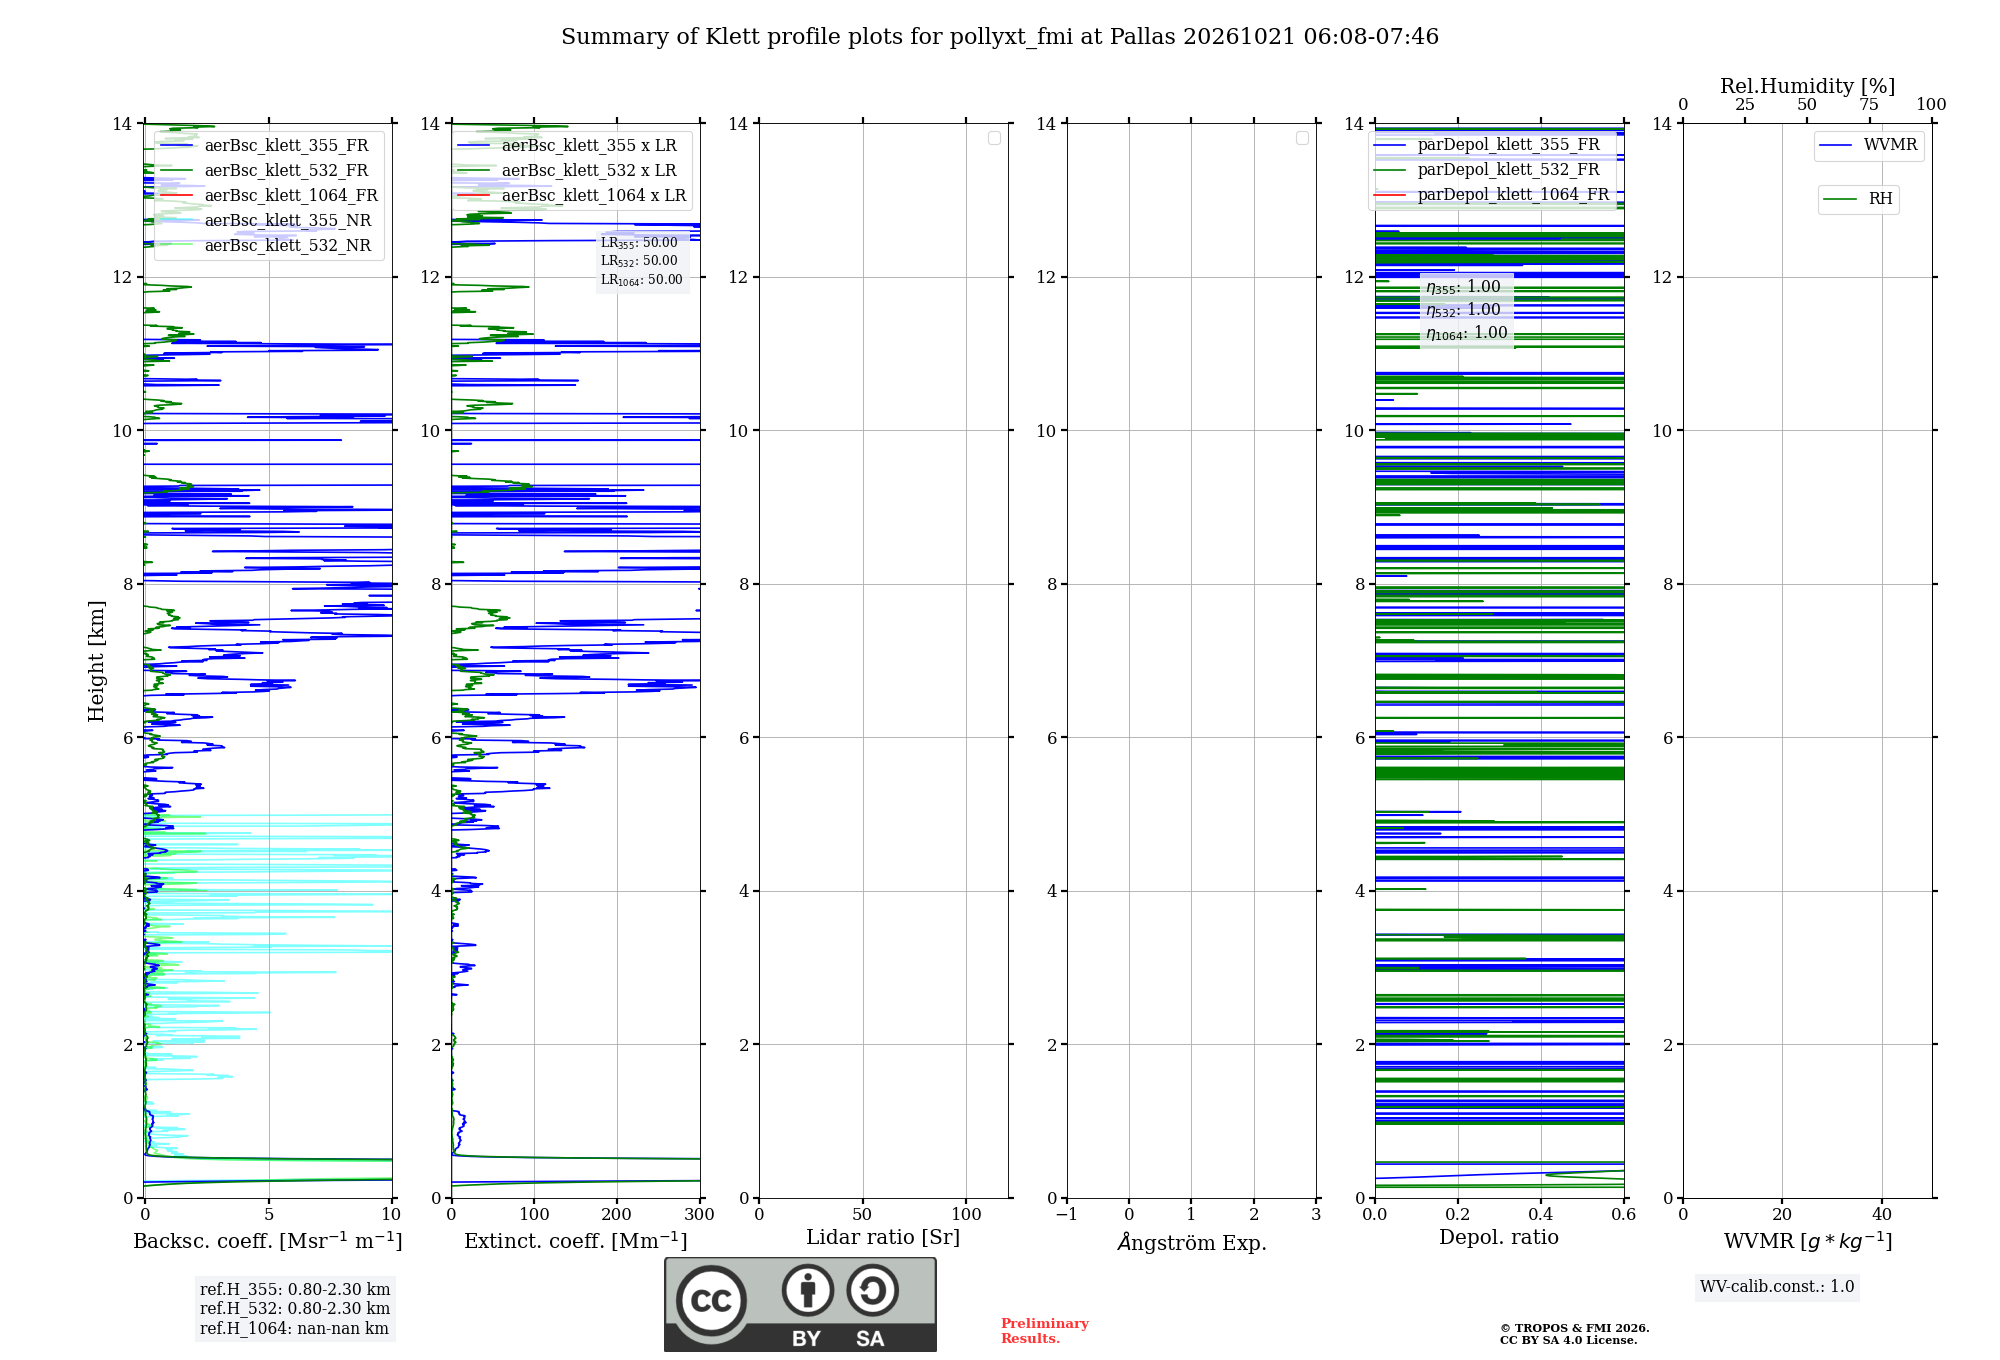The height and width of the screenshot is (1360, 2000).
Task: Select legend entry aerBsc_klett_532_NR
Action: 266,246
